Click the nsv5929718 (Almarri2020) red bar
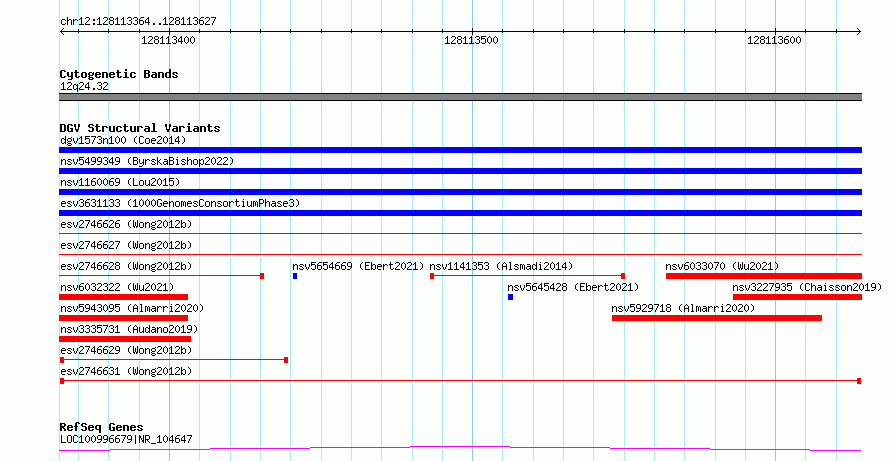The height and width of the screenshot is (461, 890). [717, 318]
